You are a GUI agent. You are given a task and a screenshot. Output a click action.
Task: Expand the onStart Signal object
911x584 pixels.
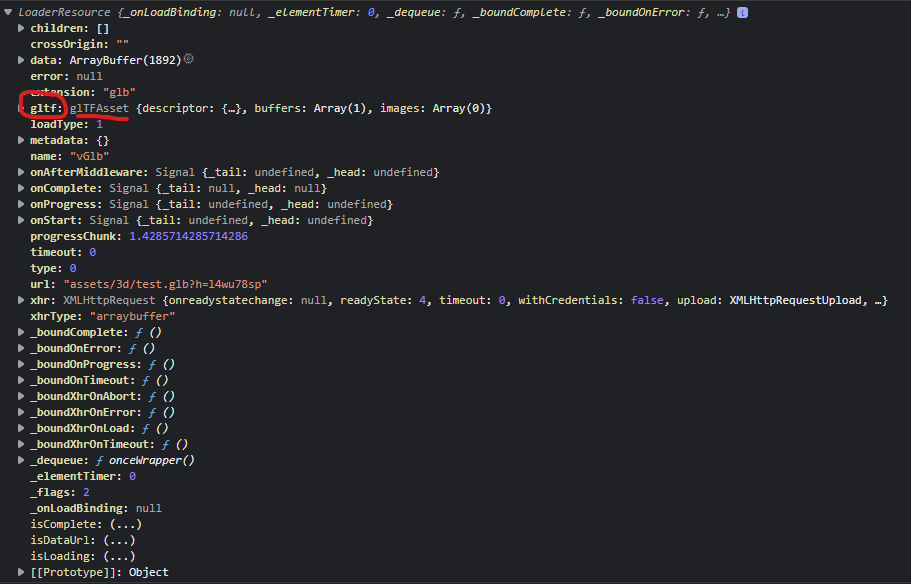tap(20, 219)
